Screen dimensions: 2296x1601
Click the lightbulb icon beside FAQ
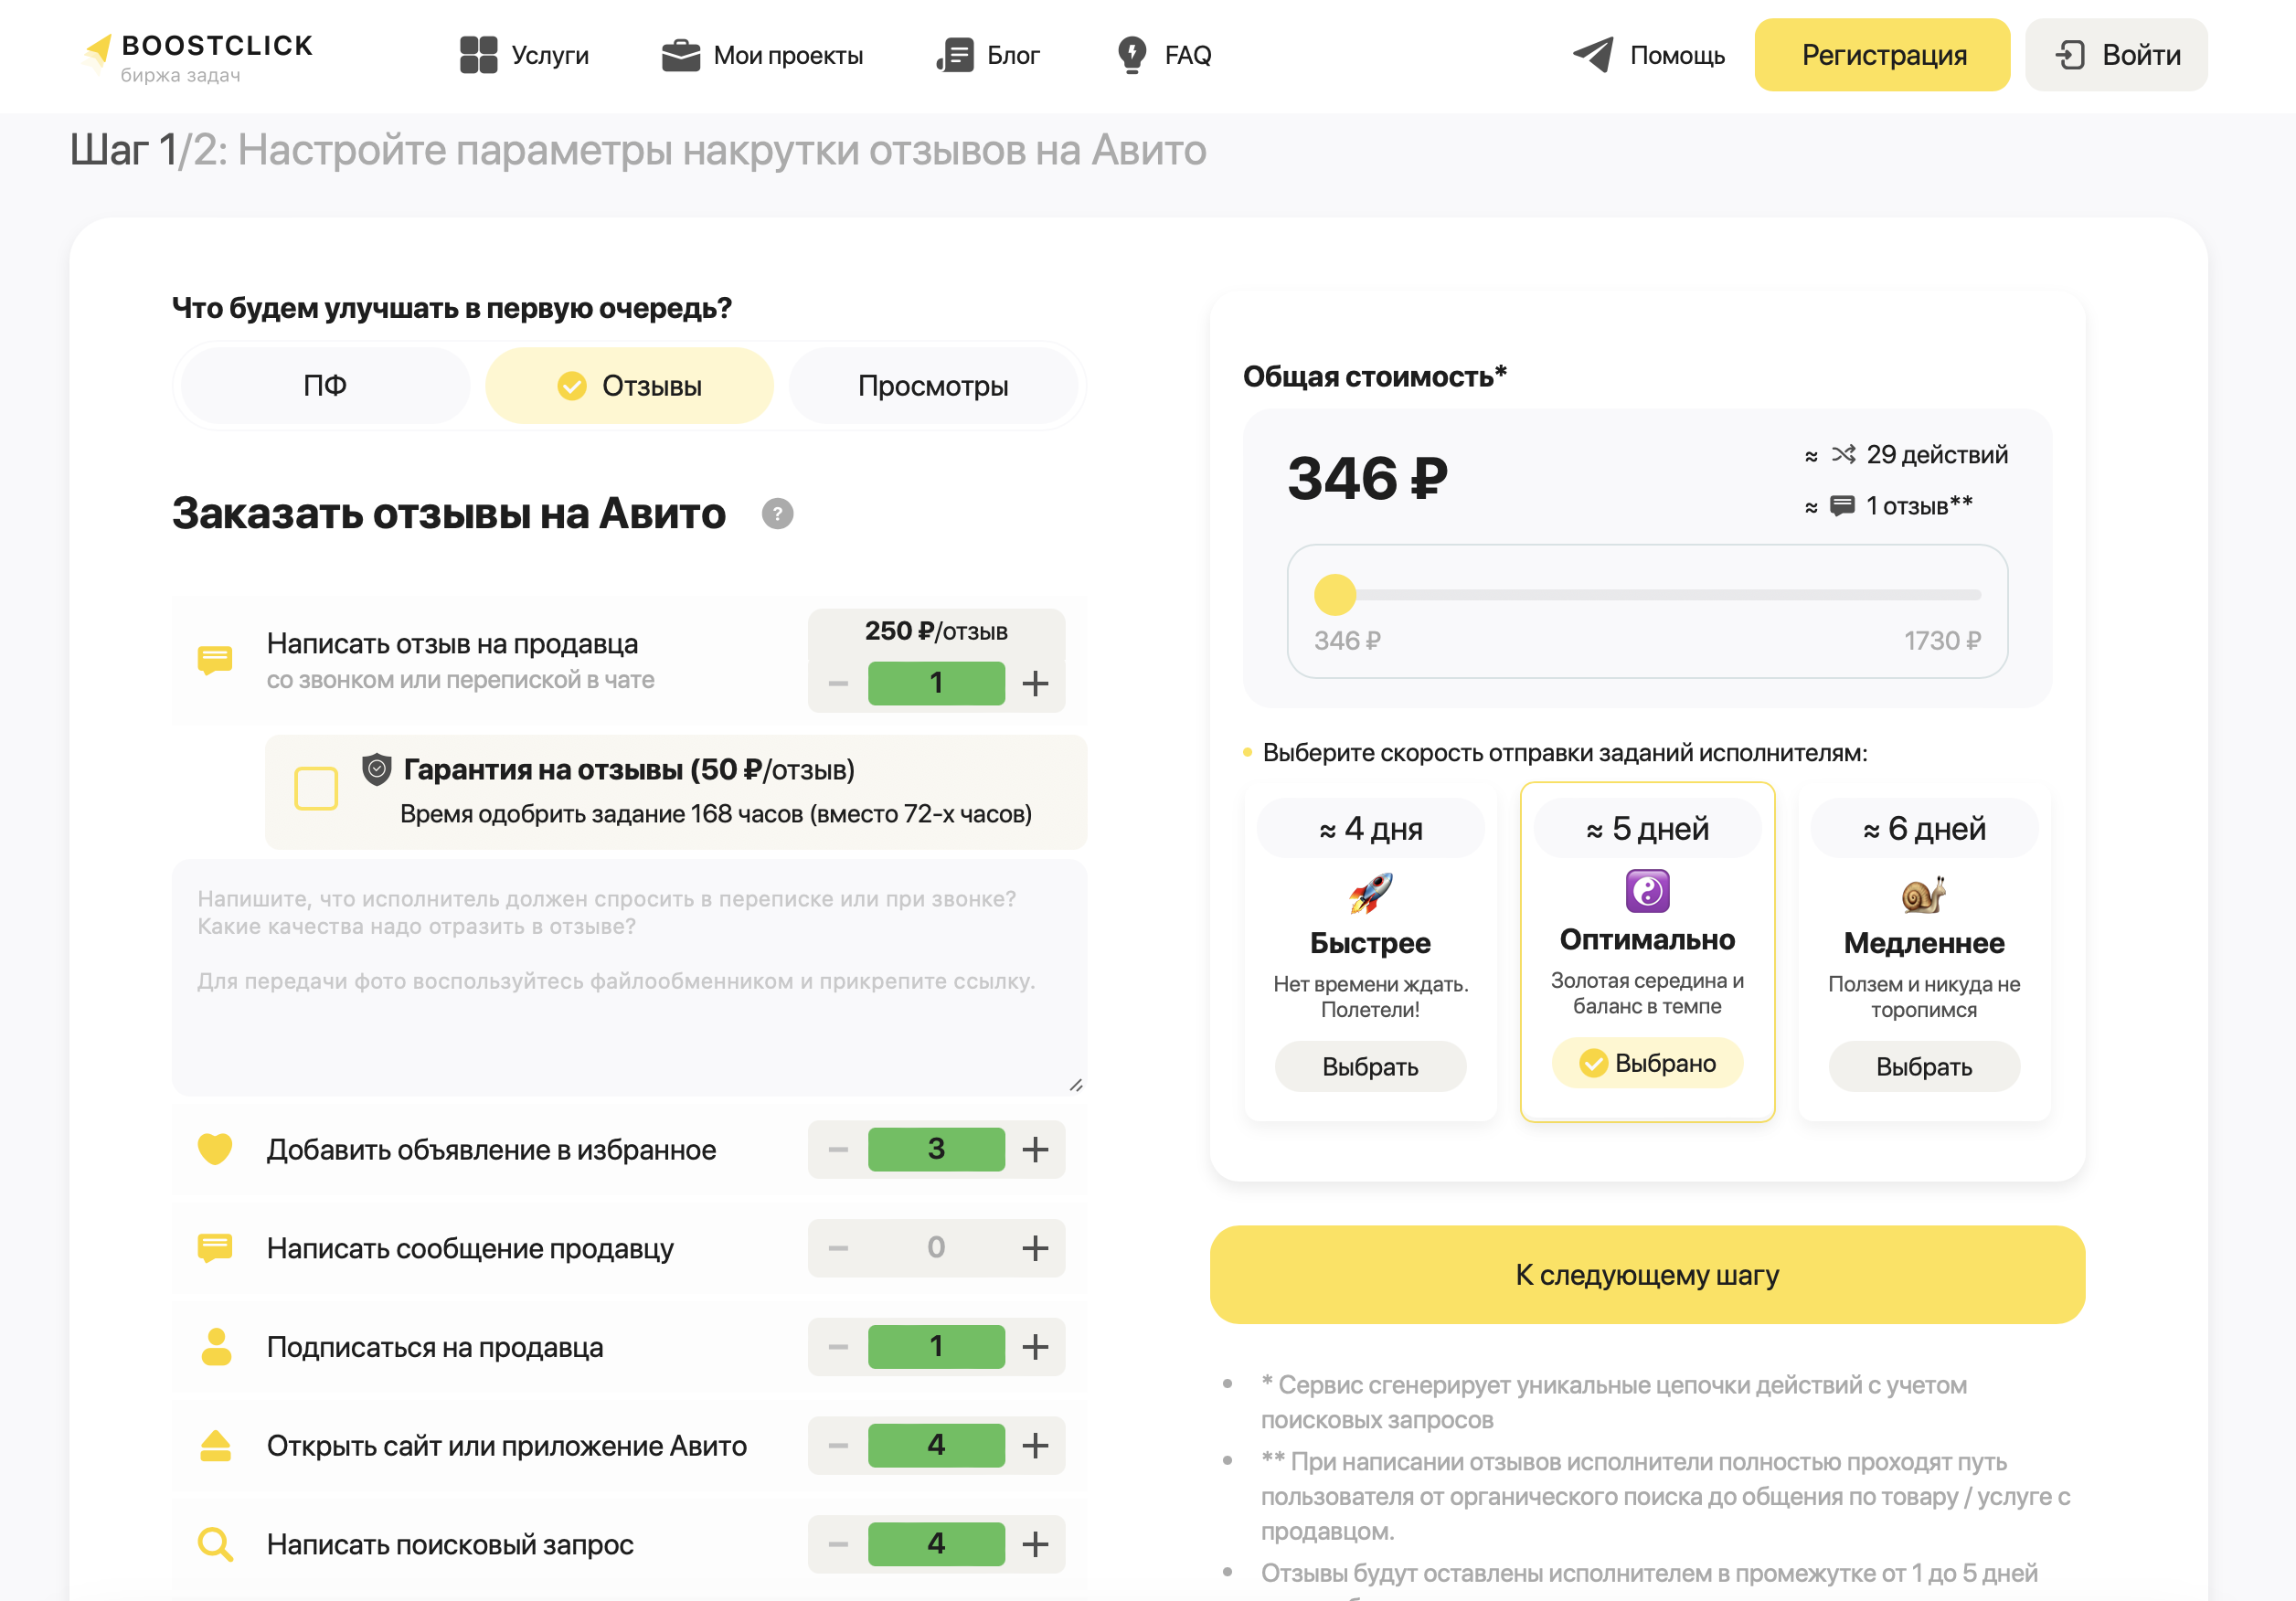pos(1132,55)
